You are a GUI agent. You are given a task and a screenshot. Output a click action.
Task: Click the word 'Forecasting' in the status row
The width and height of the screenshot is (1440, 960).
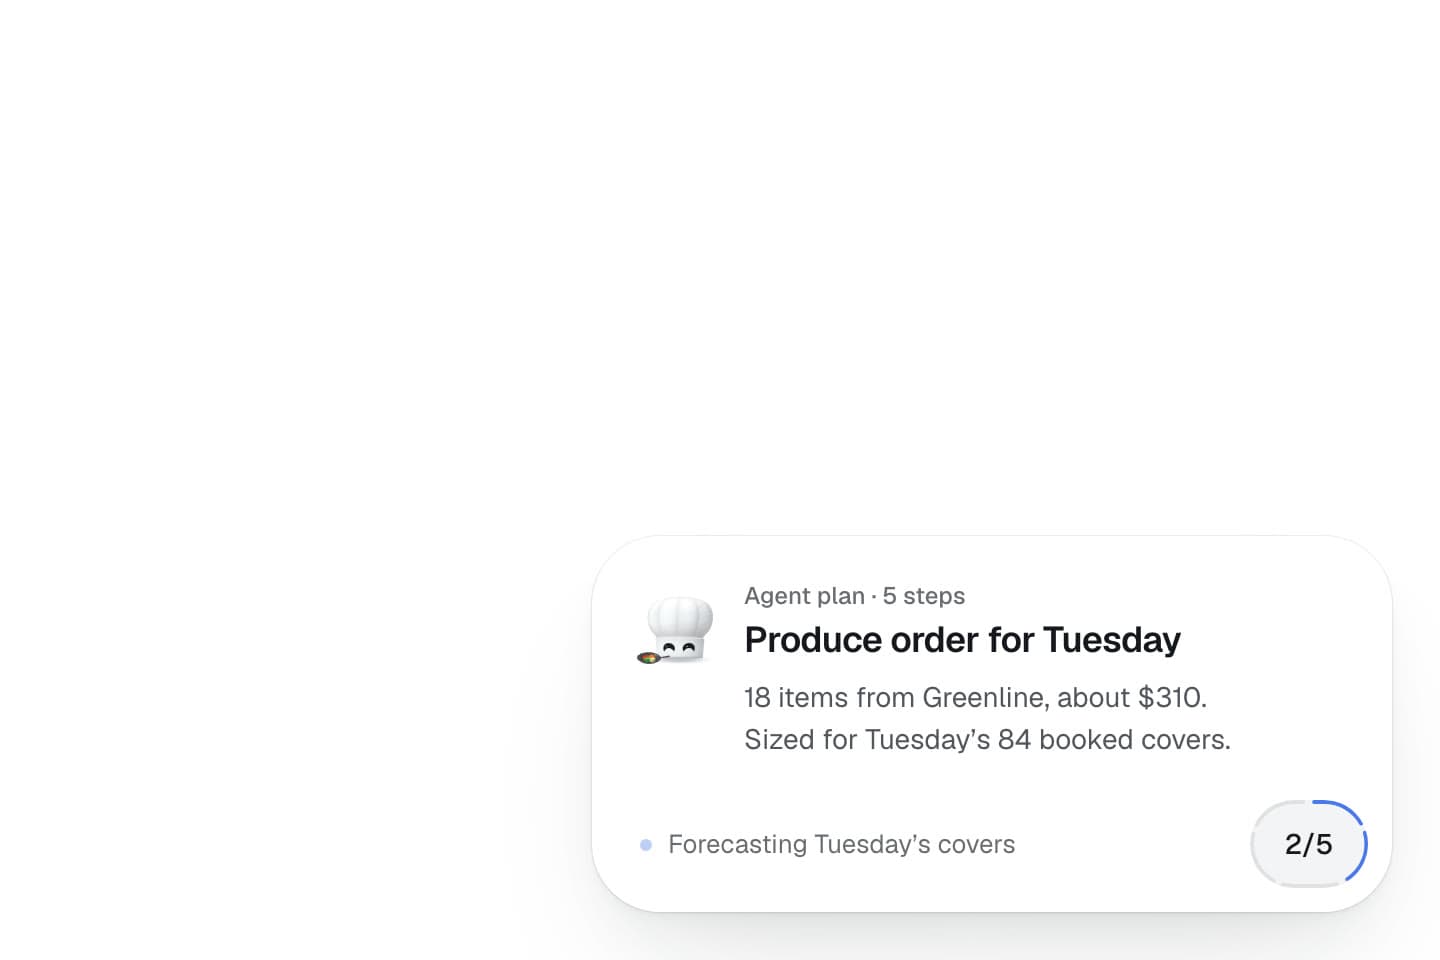(738, 845)
